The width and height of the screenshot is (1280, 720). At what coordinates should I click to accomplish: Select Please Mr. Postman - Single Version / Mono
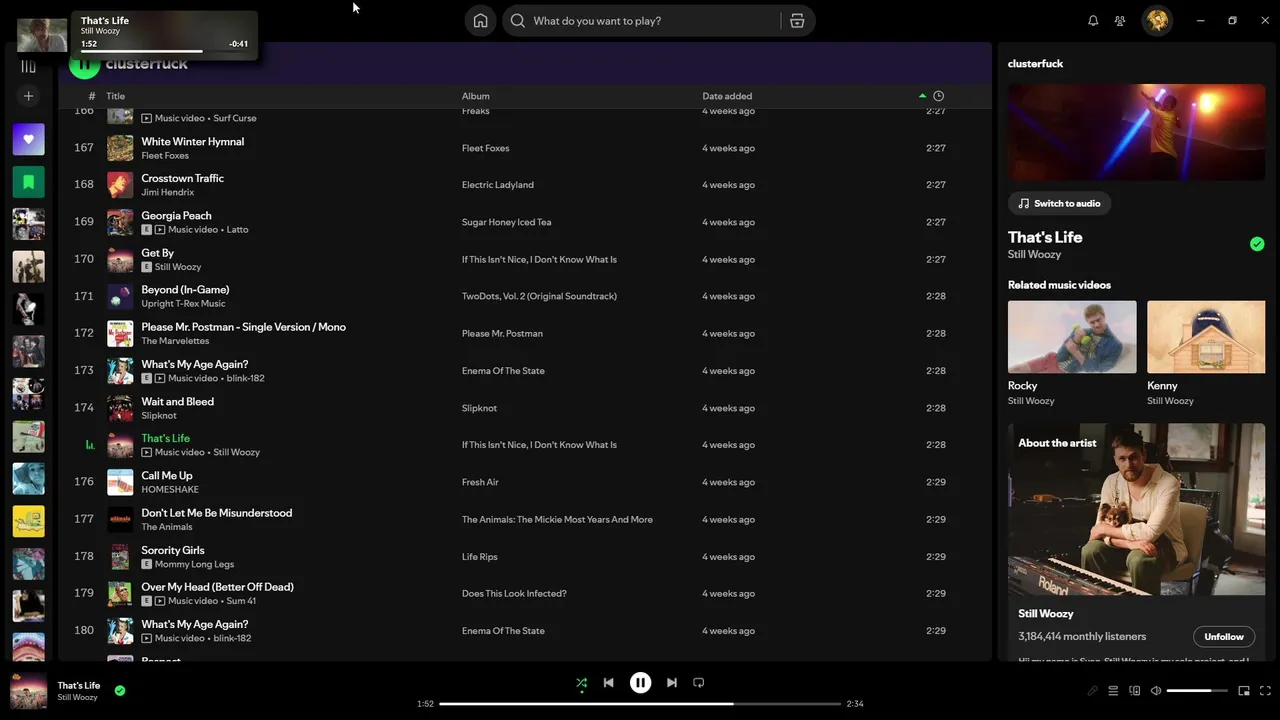point(243,327)
